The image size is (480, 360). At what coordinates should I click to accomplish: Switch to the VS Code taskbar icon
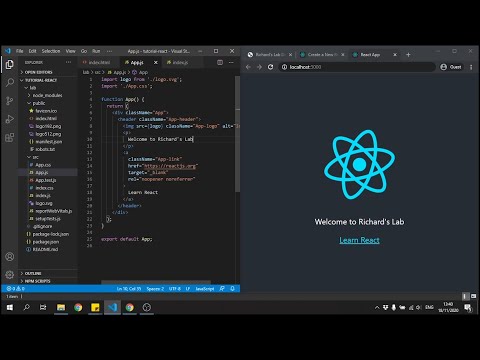(x=112, y=307)
